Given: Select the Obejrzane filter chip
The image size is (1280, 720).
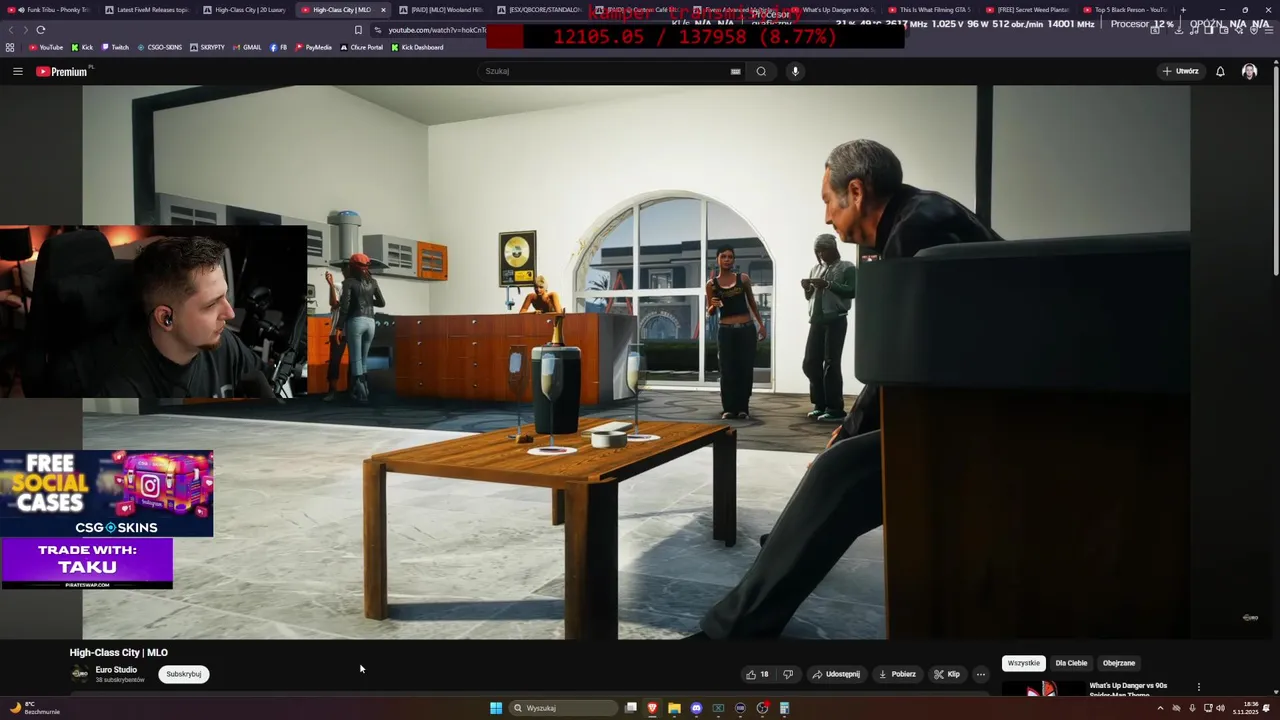Looking at the screenshot, I should click(x=1119, y=663).
